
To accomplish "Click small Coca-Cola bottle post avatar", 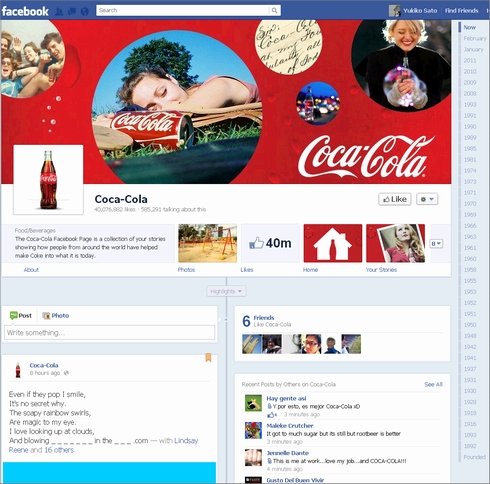I will pos(18,370).
